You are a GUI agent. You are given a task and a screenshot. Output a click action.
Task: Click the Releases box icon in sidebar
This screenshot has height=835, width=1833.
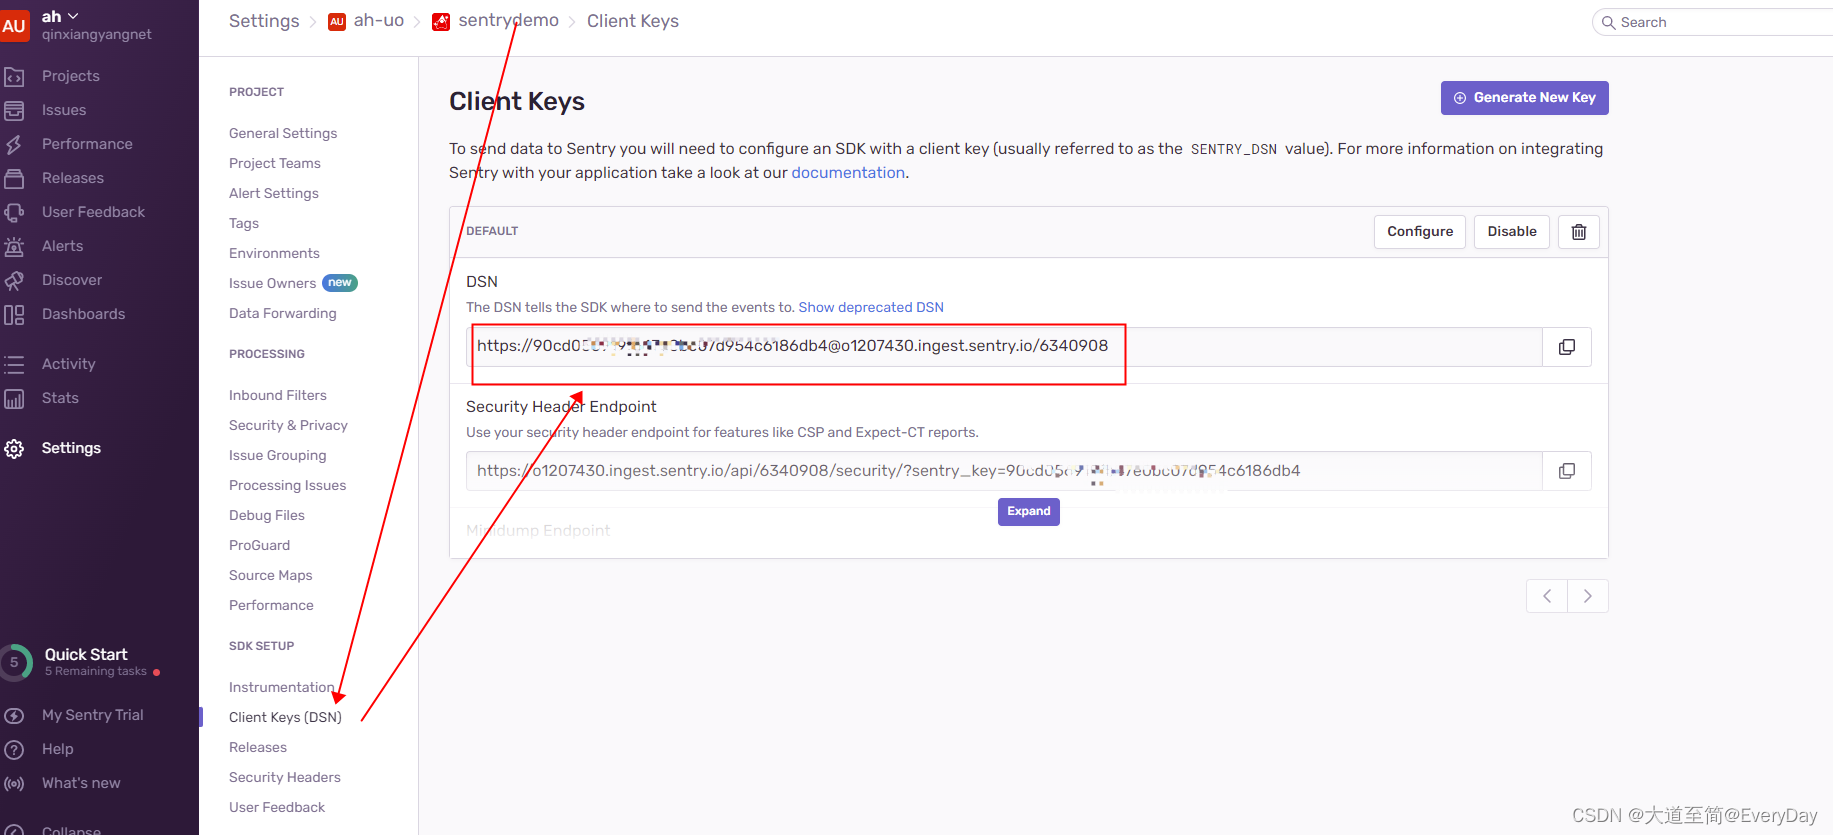(14, 178)
